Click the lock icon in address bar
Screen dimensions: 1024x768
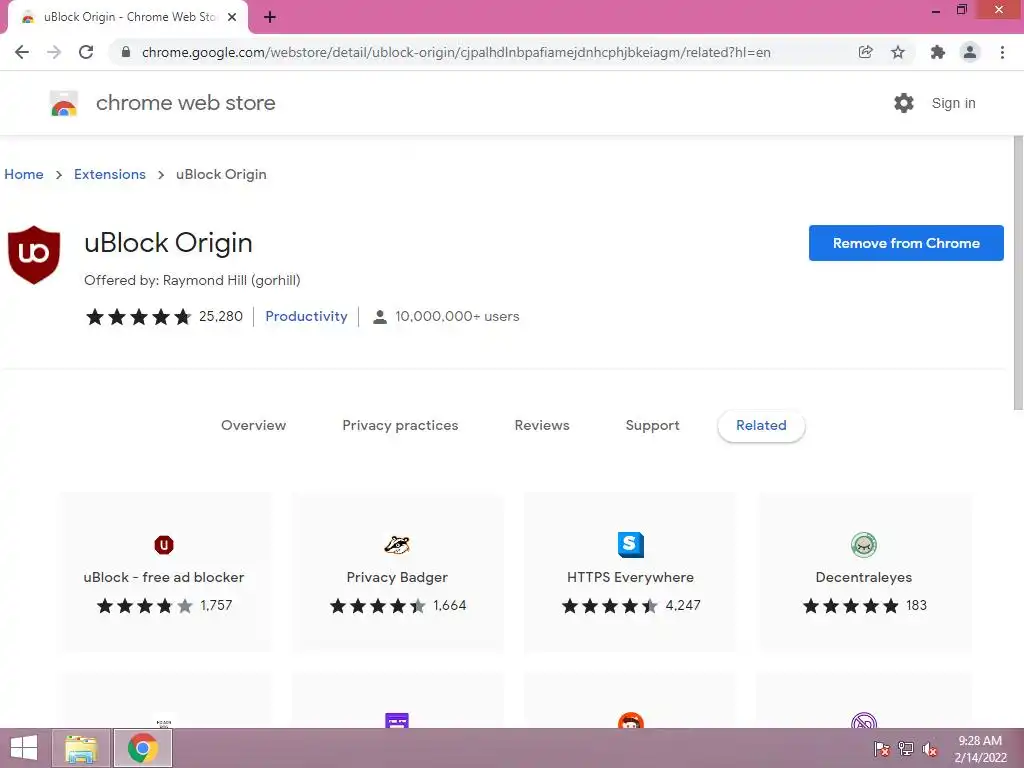click(x=126, y=52)
